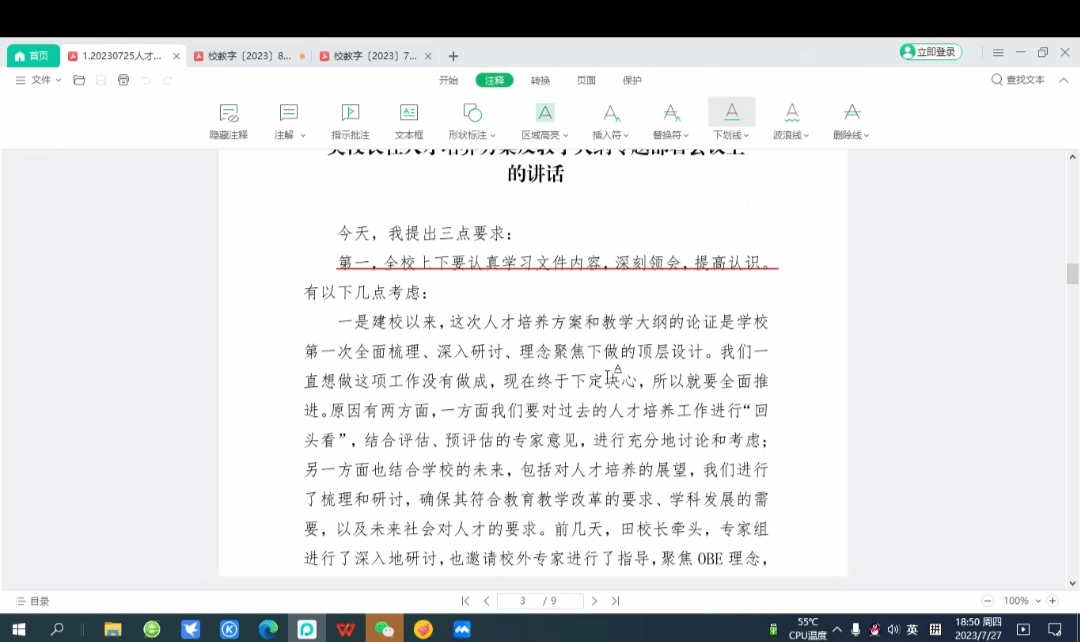Click the 立即登录 login button

pyautogui.click(x=930, y=52)
